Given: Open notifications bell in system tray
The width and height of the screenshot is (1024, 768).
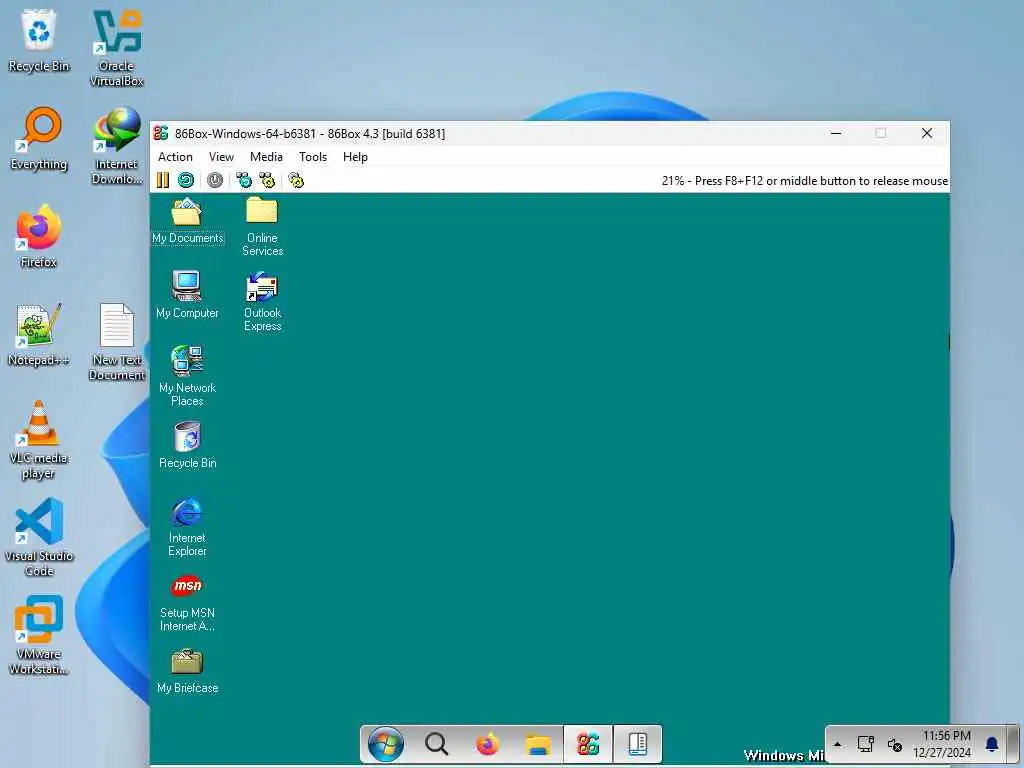Looking at the screenshot, I should pyautogui.click(x=992, y=744).
